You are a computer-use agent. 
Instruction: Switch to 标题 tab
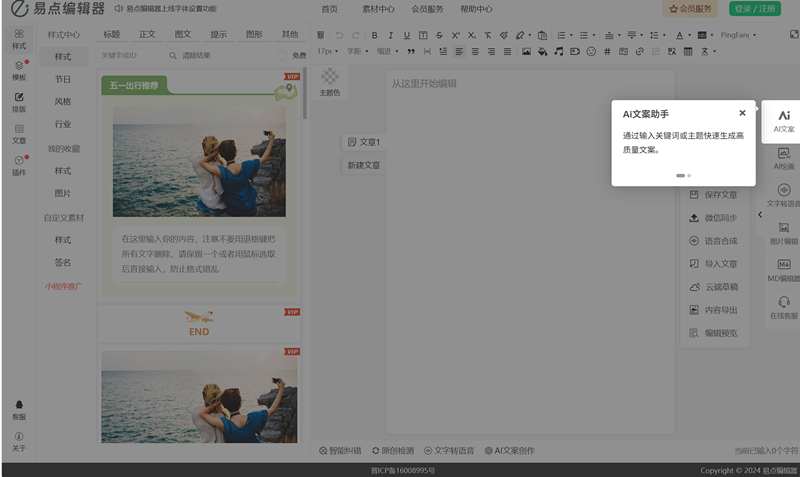[111, 34]
